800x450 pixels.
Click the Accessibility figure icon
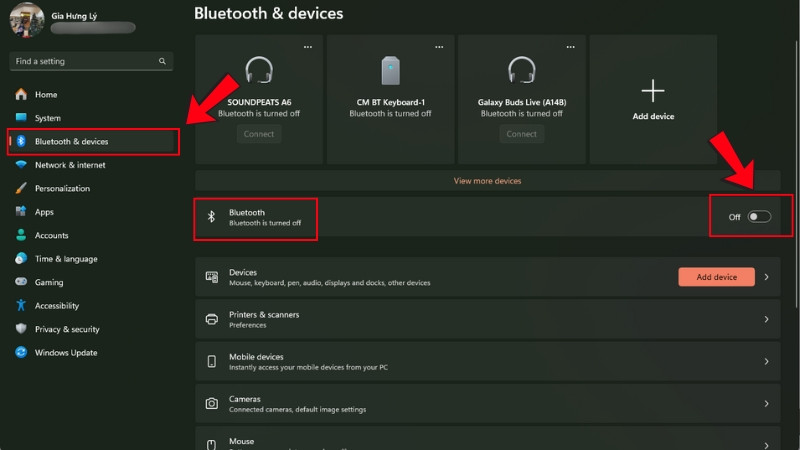click(x=21, y=305)
